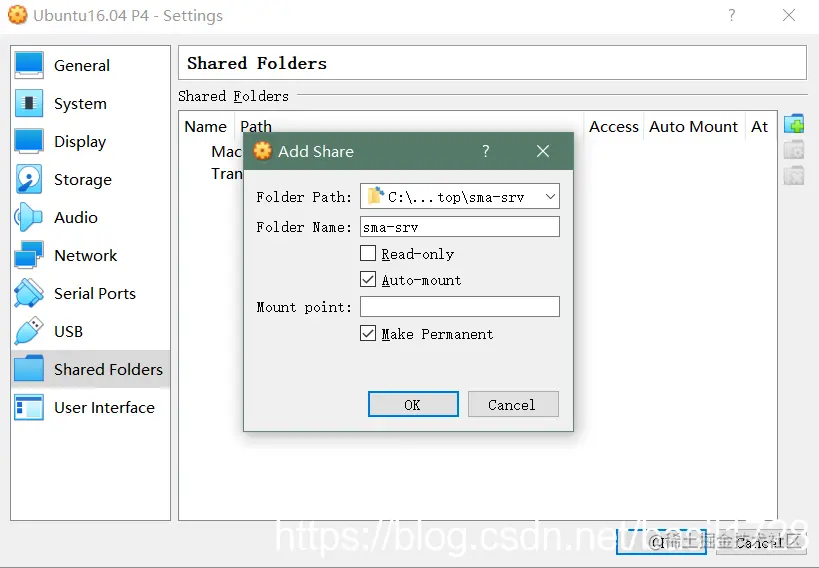Open the General settings category

click(90, 65)
